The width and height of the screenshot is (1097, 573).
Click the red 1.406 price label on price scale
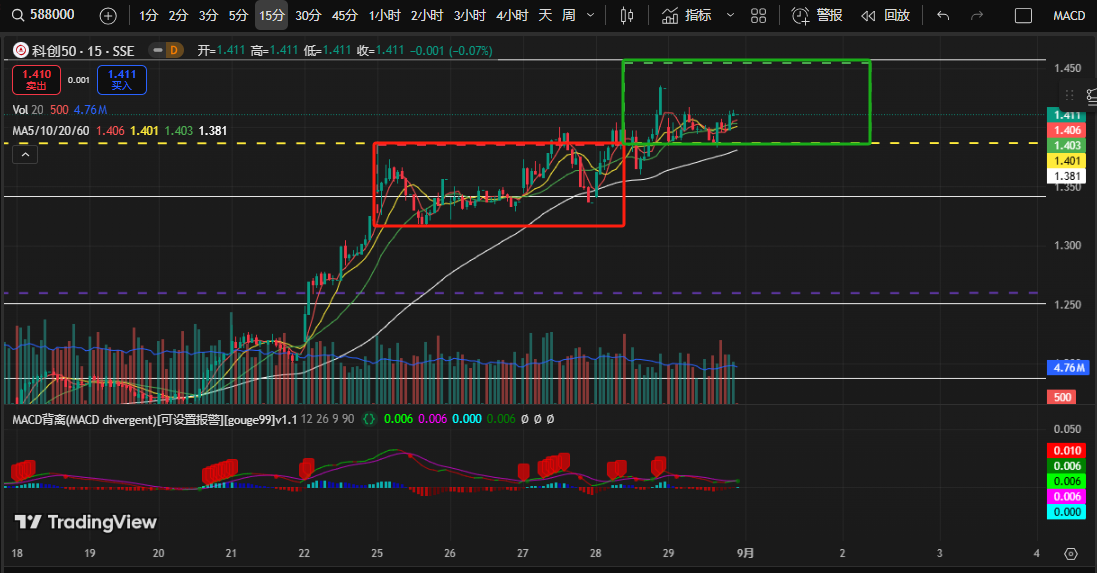coord(1067,130)
